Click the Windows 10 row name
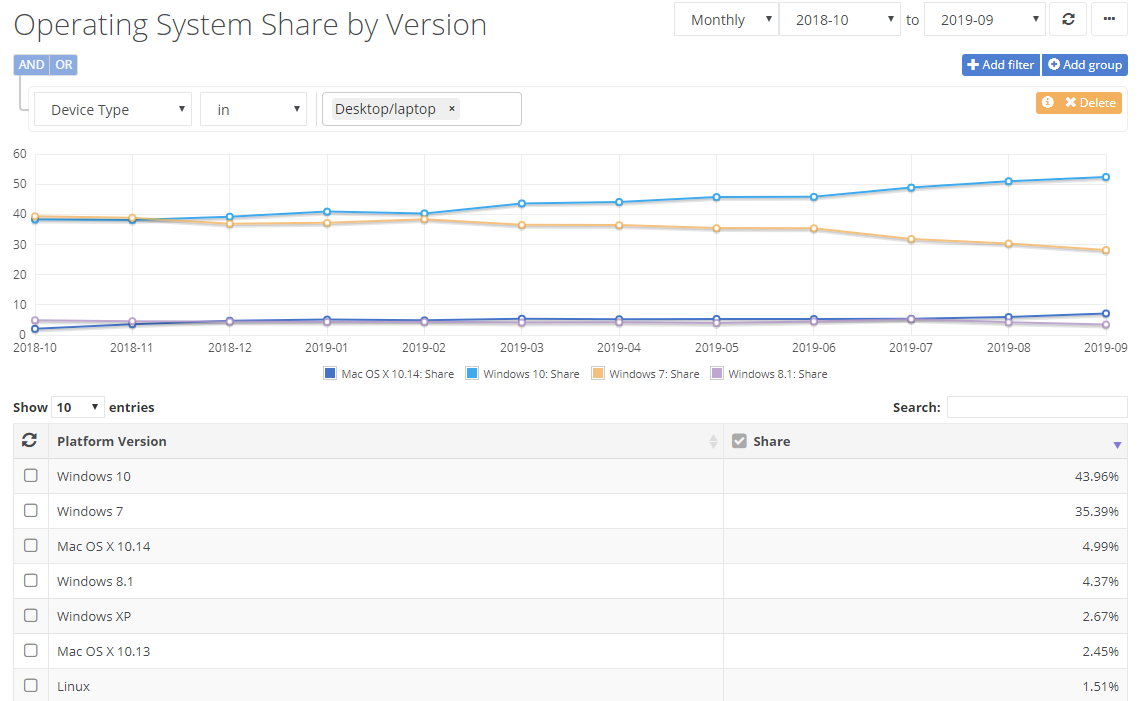Screen dimensions: 1140x701 click(94, 476)
